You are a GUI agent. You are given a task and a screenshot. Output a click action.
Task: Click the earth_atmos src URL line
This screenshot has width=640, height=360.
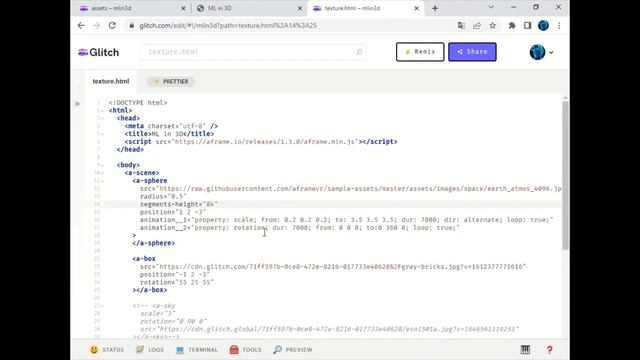tap(351, 189)
